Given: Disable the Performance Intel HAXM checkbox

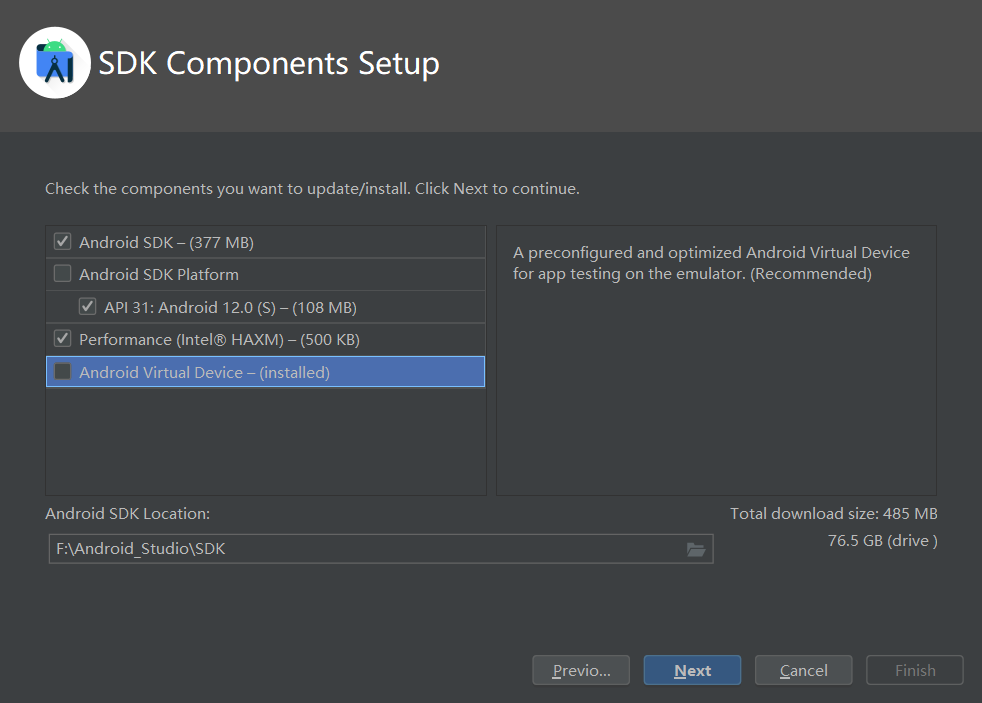Looking at the screenshot, I should 63,339.
